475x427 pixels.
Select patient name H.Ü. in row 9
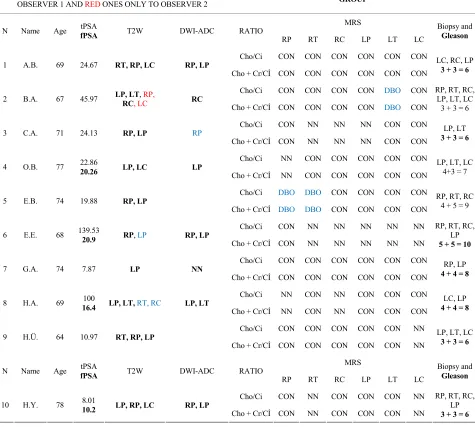[30, 337]
